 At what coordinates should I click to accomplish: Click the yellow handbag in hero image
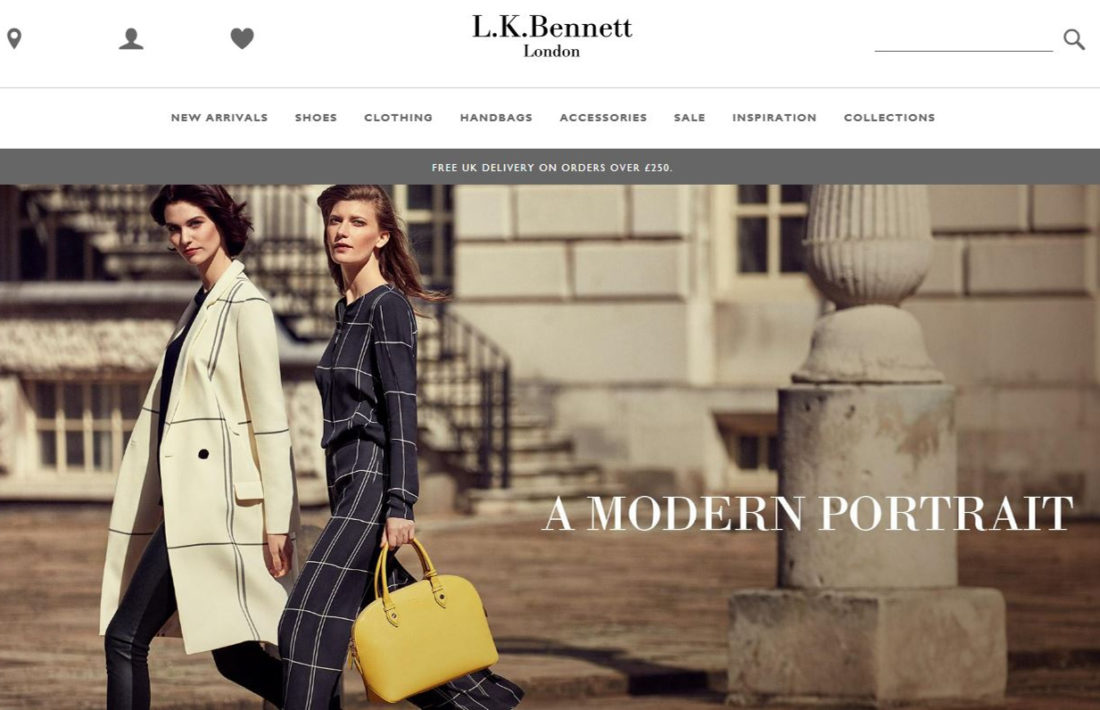(423, 624)
